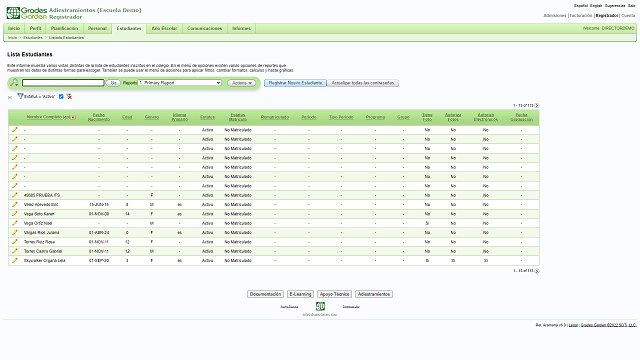This screenshot has width=640, height=360.
Task: Sort by Fecha Nacimiento column header
Action: [x=99, y=117]
